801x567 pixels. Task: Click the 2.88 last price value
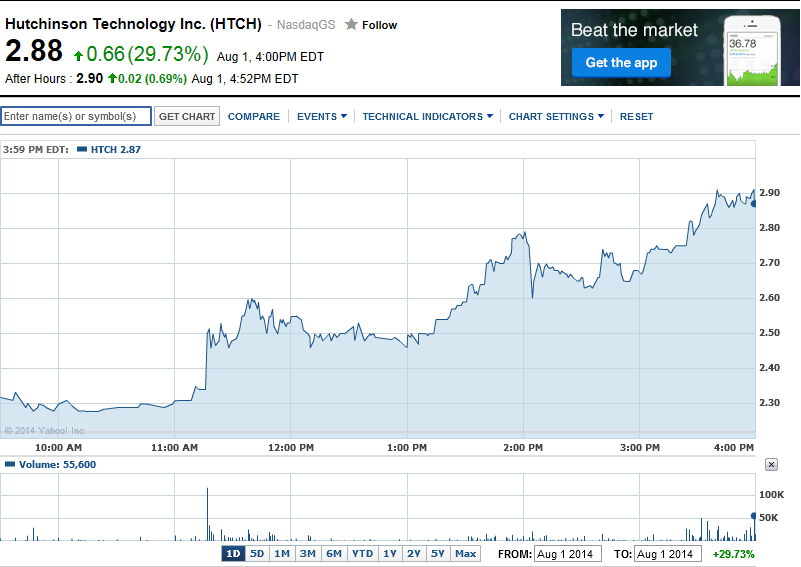click(34, 51)
